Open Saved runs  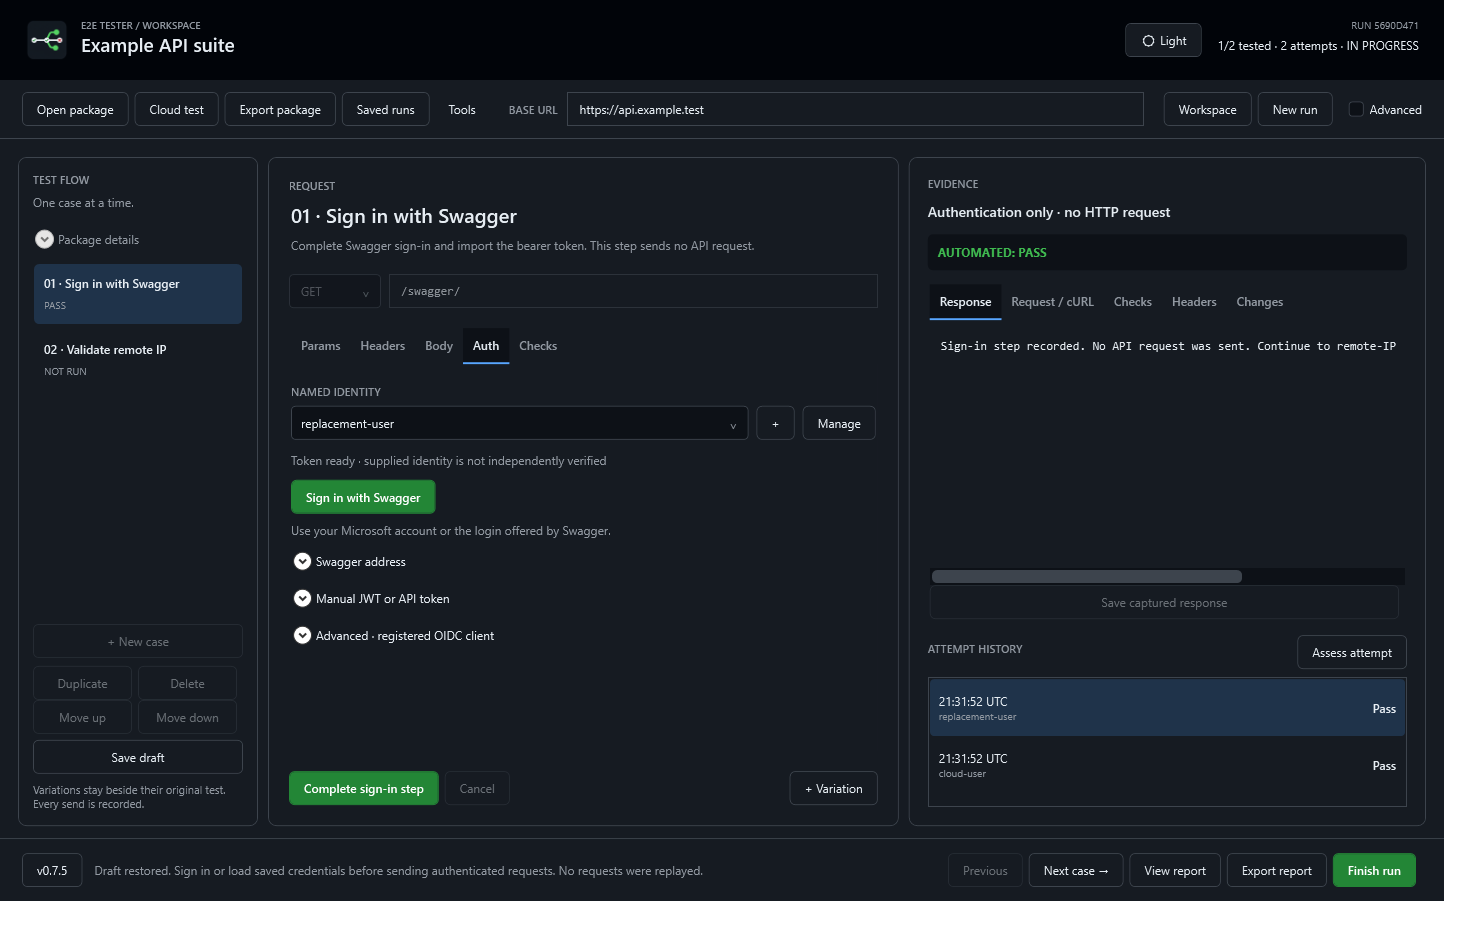pos(385,110)
